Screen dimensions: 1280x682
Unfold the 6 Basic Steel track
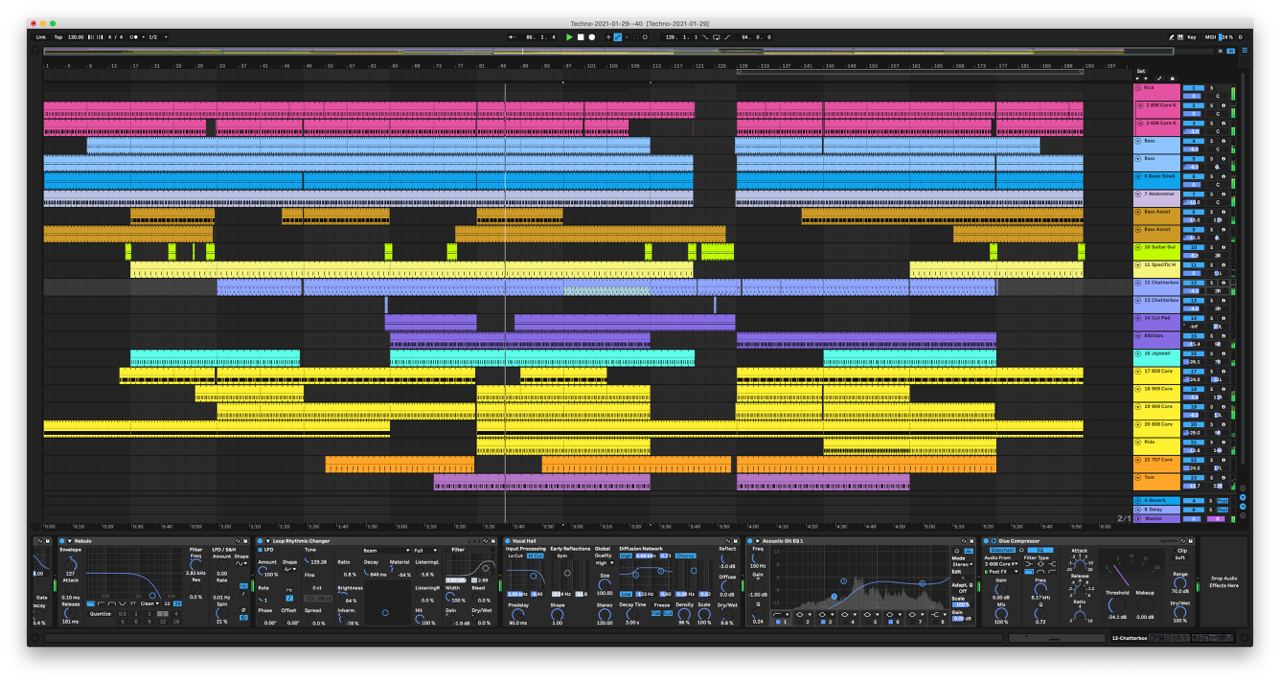coord(1138,176)
